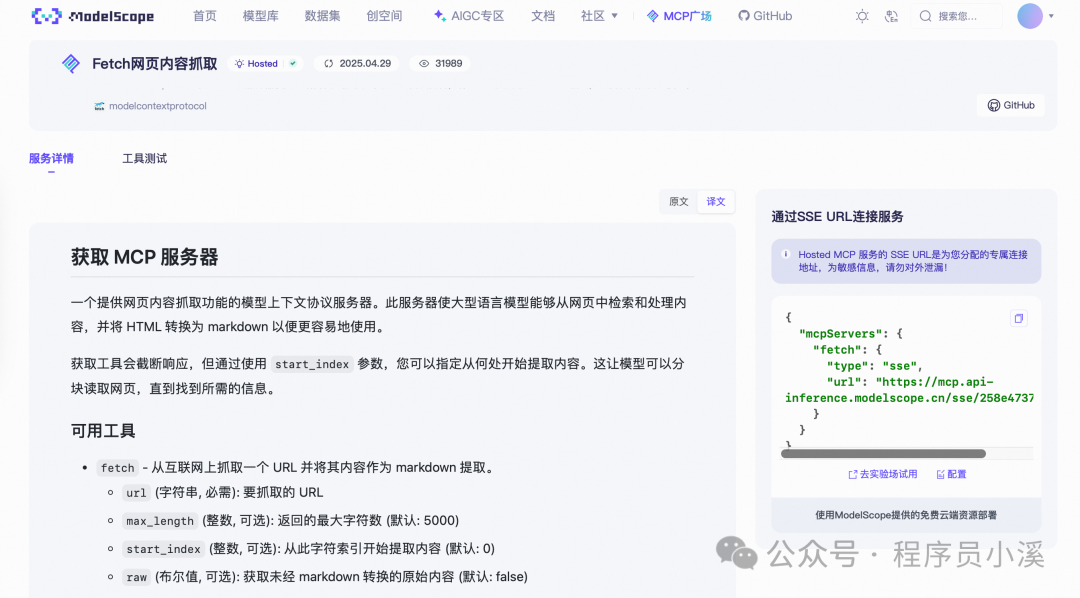1080x598 pixels.
Task: Copy the mcpServers config code
Action: pyautogui.click(x=1019, y=318)
